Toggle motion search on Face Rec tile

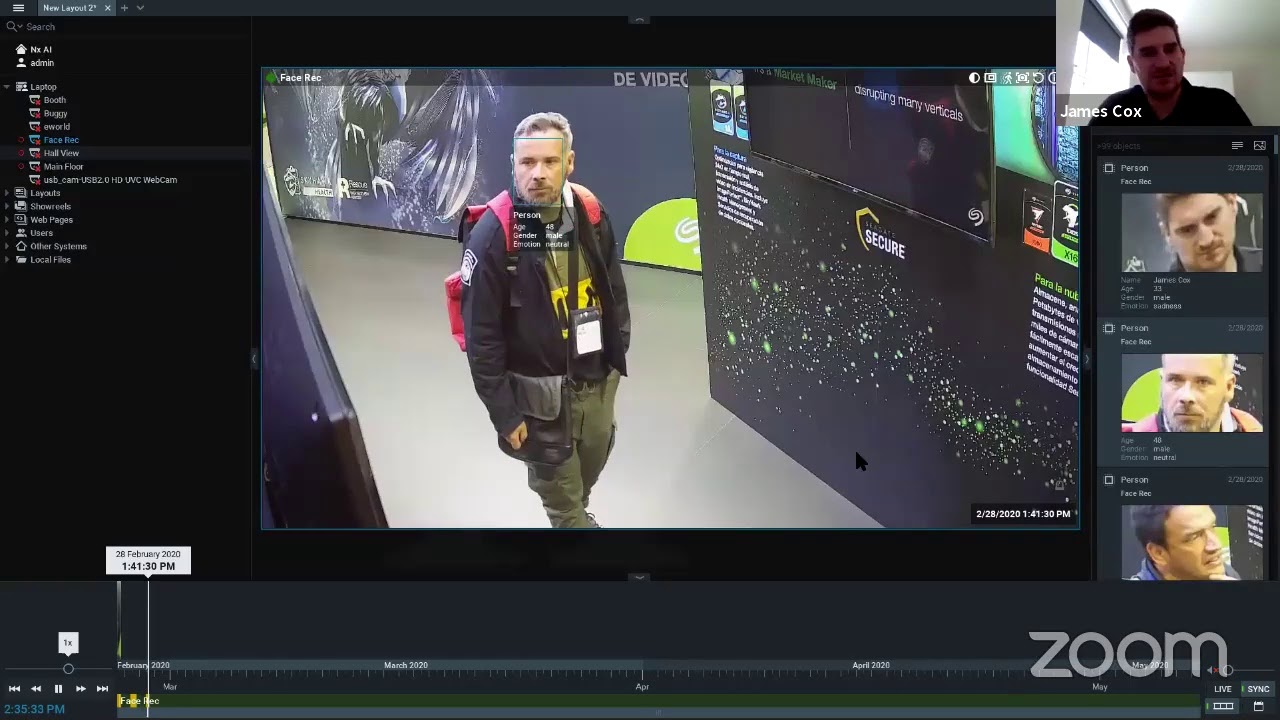coord(1006,78)
